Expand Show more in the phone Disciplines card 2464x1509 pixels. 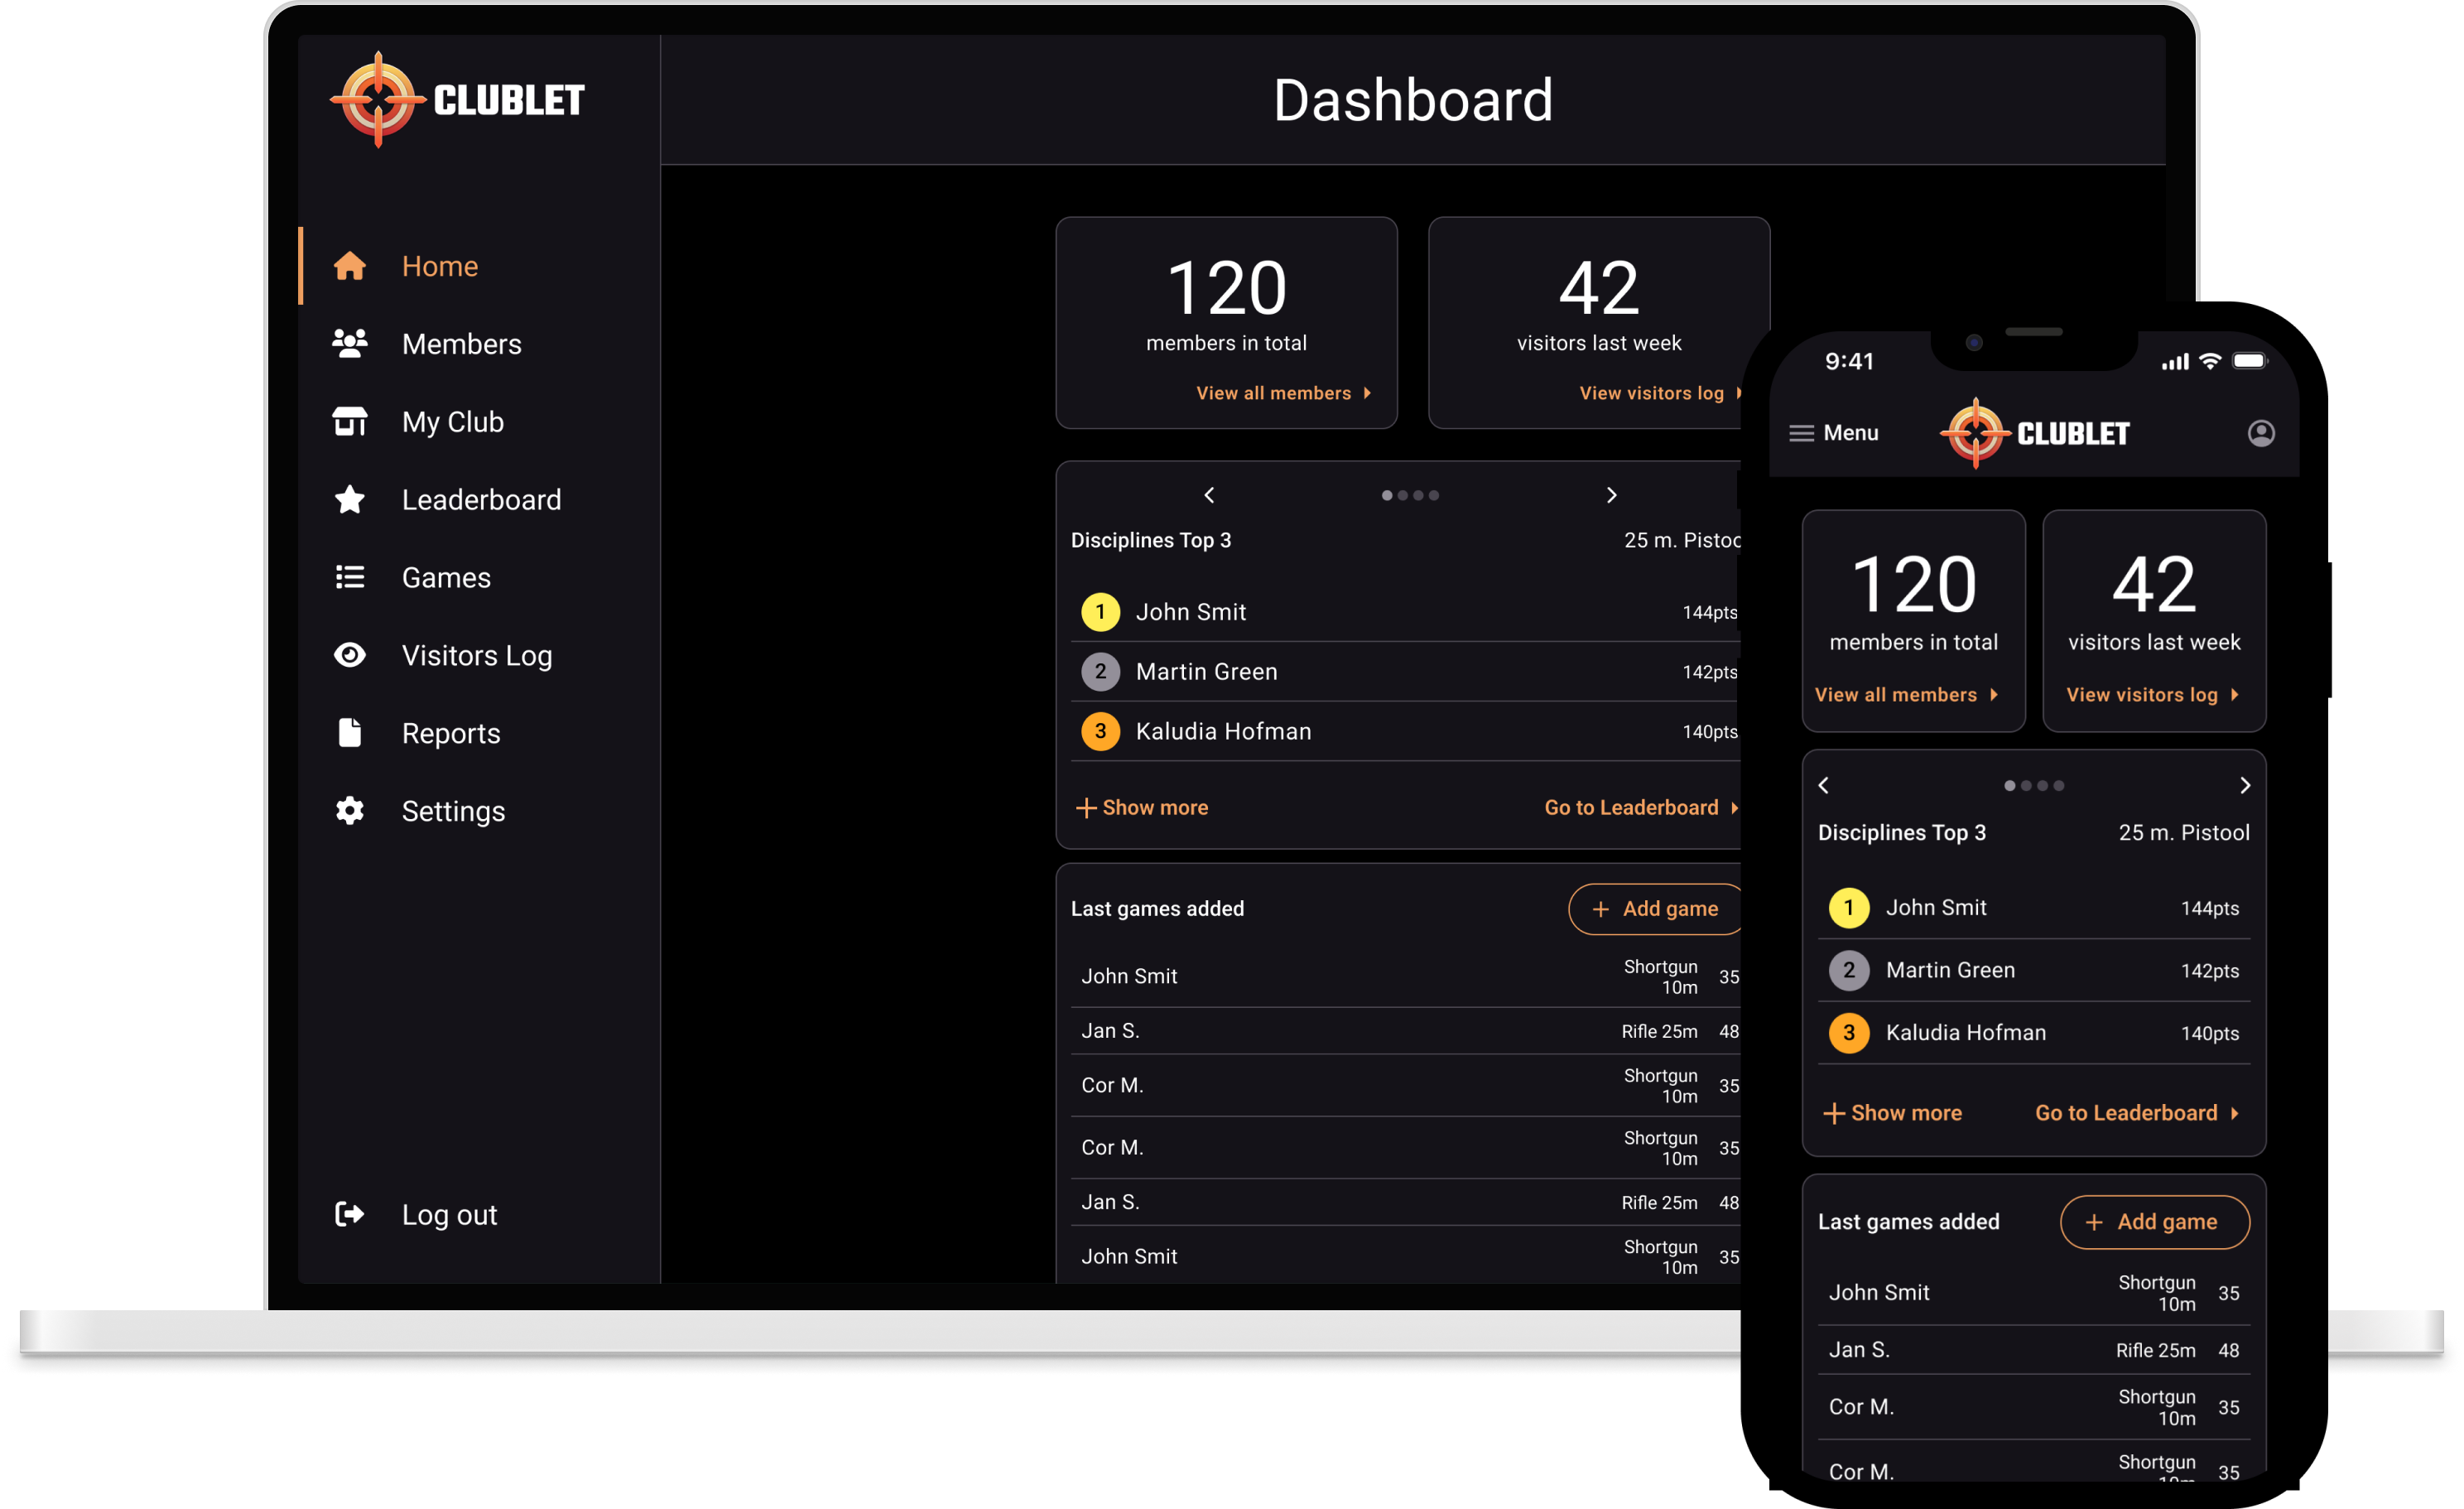click(x=1892, y=1113)
